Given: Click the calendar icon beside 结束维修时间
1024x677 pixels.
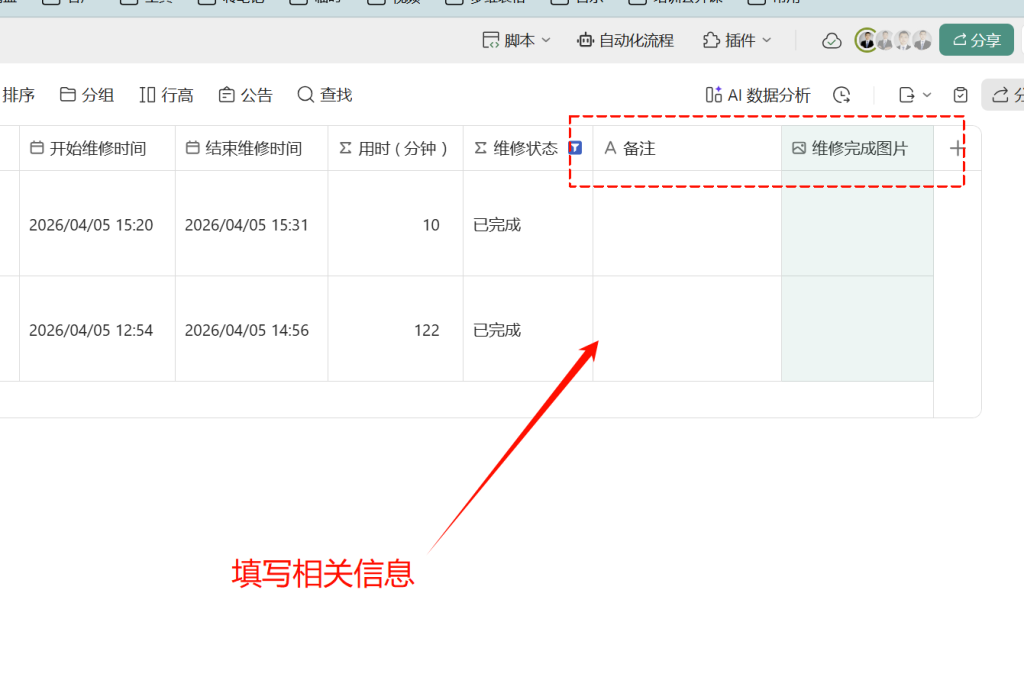Looking at the screenshot, I should pos(192,148).
